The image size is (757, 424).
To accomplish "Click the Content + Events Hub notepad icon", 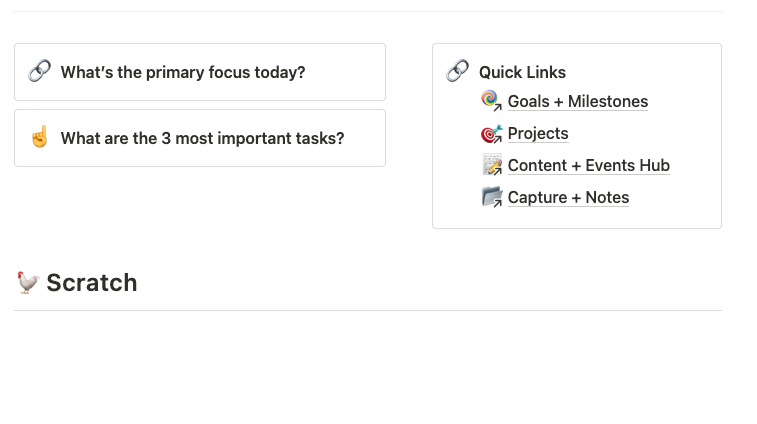I will pos(491,165).
